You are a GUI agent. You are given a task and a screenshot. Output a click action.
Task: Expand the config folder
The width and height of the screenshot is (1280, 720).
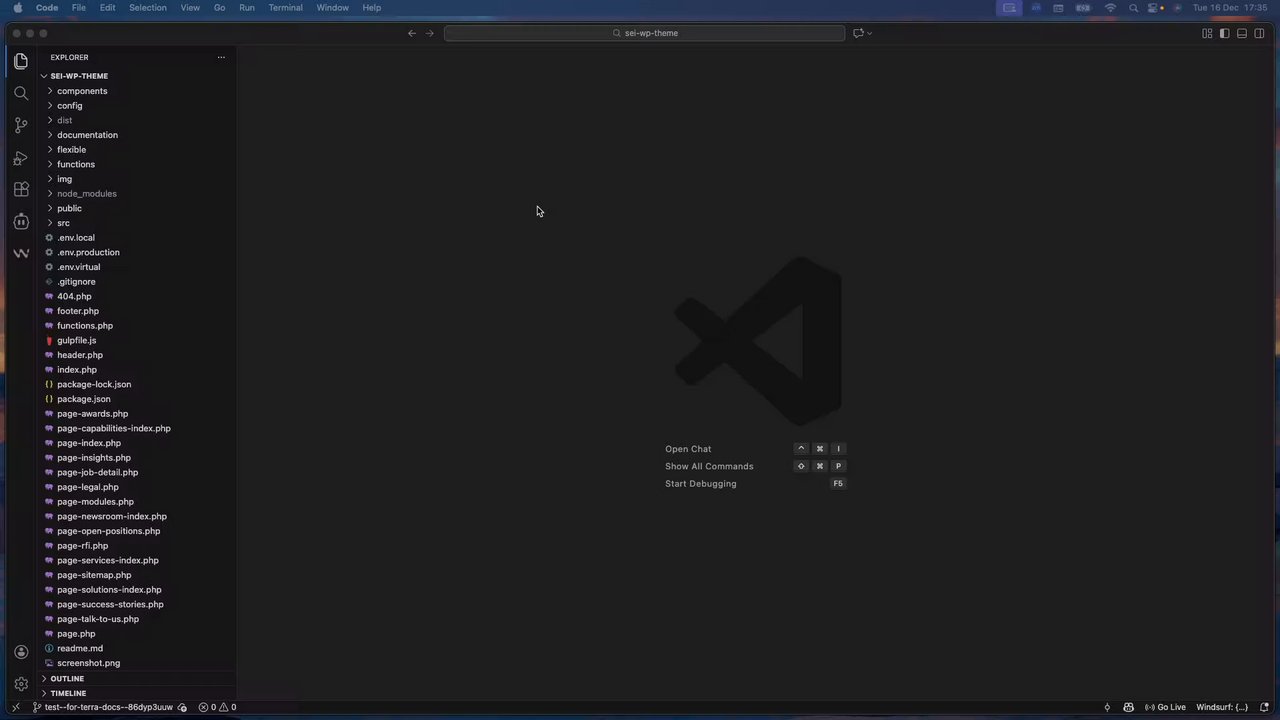pos(138,105)
